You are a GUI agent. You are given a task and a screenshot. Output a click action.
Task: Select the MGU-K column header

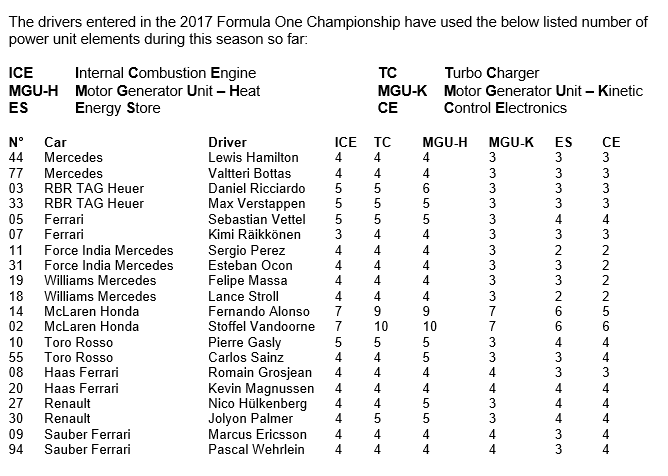(511, 142)
